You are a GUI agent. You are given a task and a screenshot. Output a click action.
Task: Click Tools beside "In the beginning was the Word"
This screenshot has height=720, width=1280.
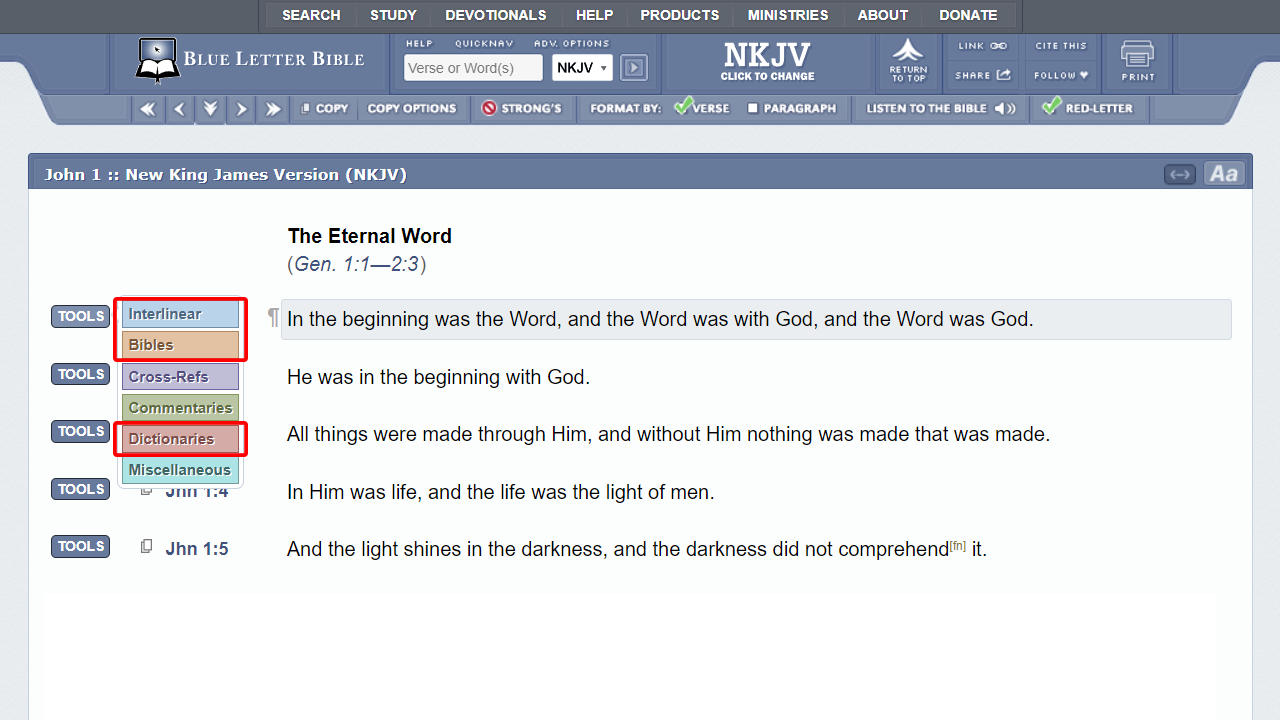coord(81,317)
